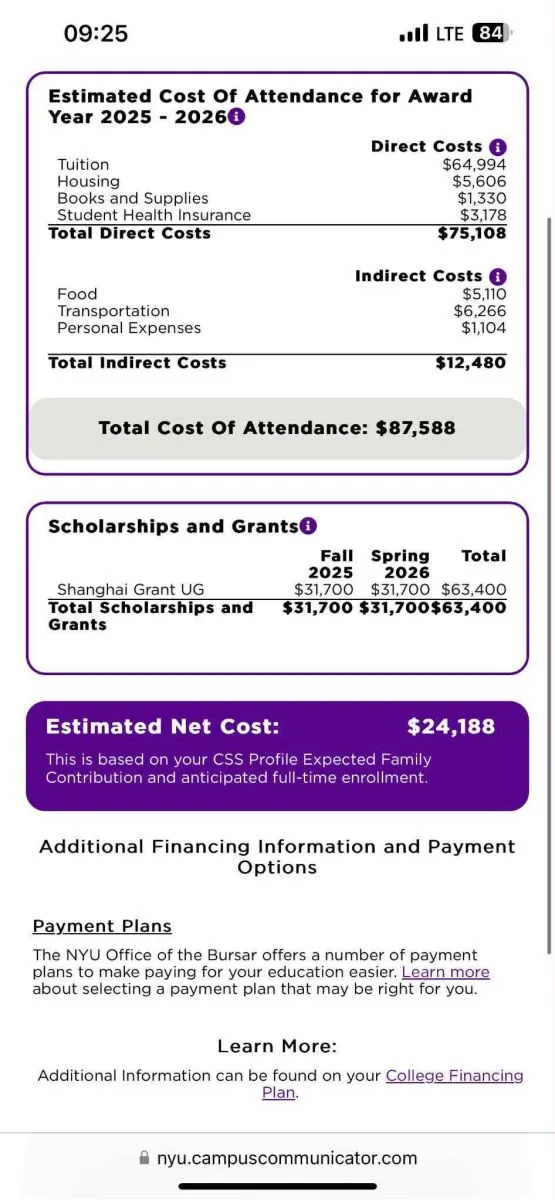Tap the lock icon before the URL
555x1200 pixels.
click(145, 1158)
